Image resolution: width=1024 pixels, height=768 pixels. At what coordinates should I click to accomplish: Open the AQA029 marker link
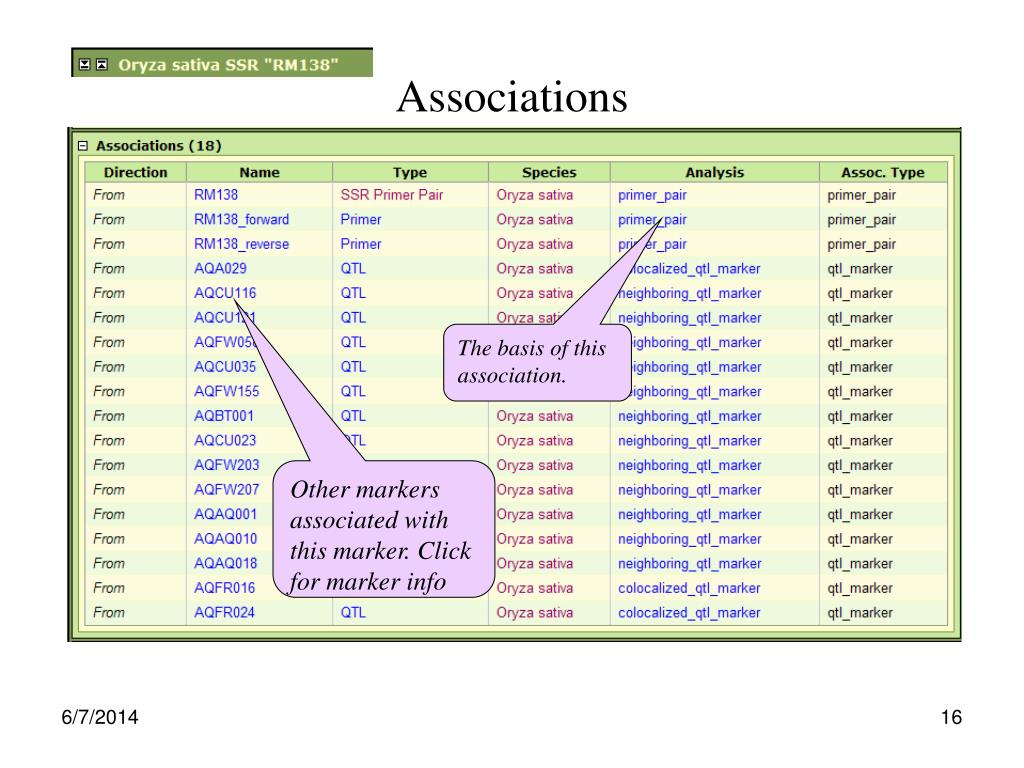pos(220,268)
